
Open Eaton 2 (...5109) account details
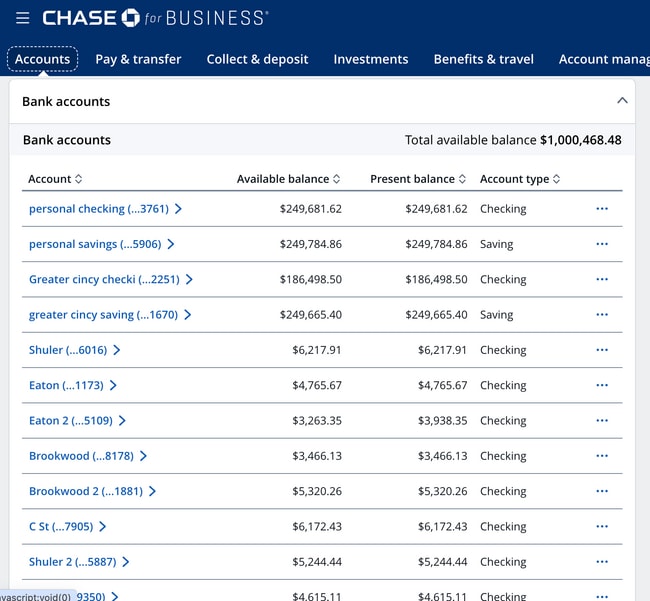click(x=77, y=420)
